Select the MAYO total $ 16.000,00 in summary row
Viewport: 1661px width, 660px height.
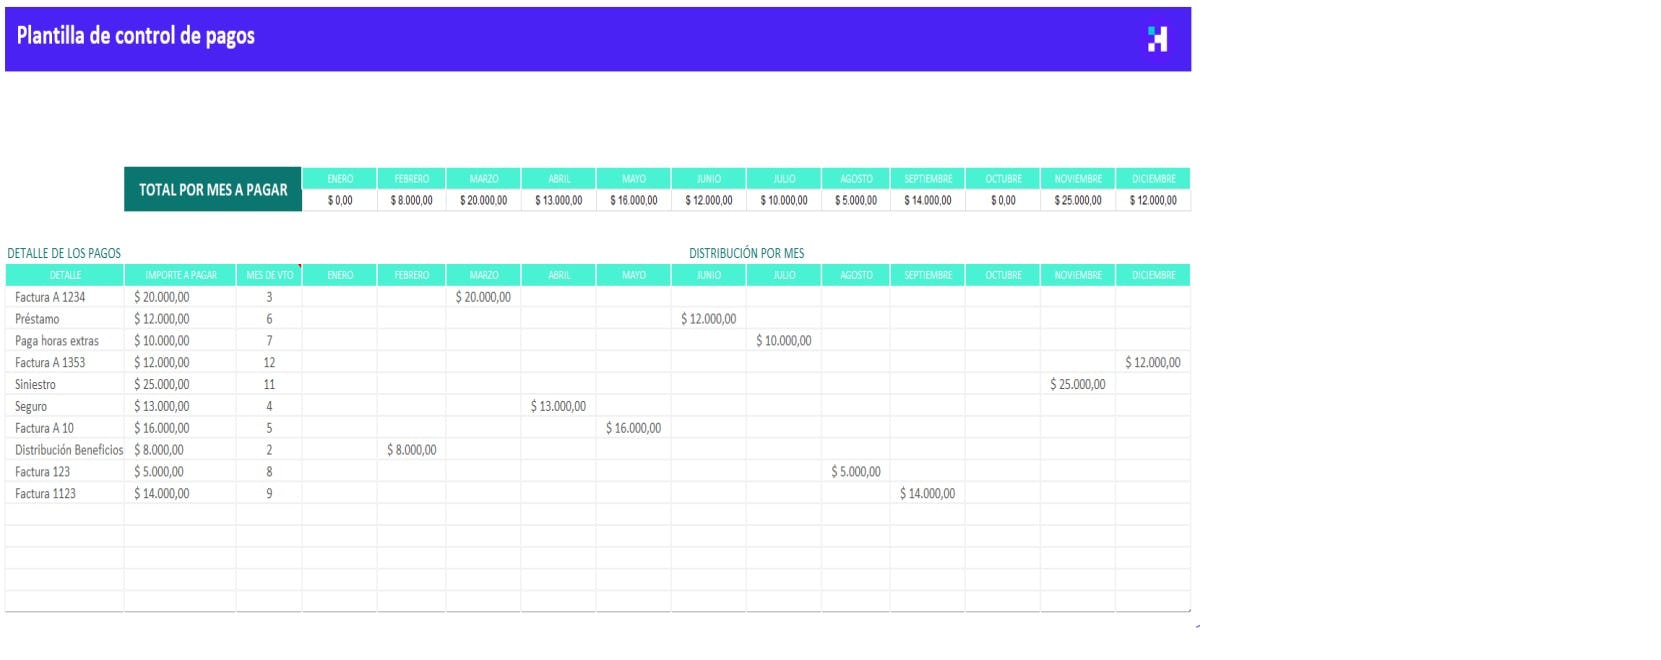tap(634, 200)
